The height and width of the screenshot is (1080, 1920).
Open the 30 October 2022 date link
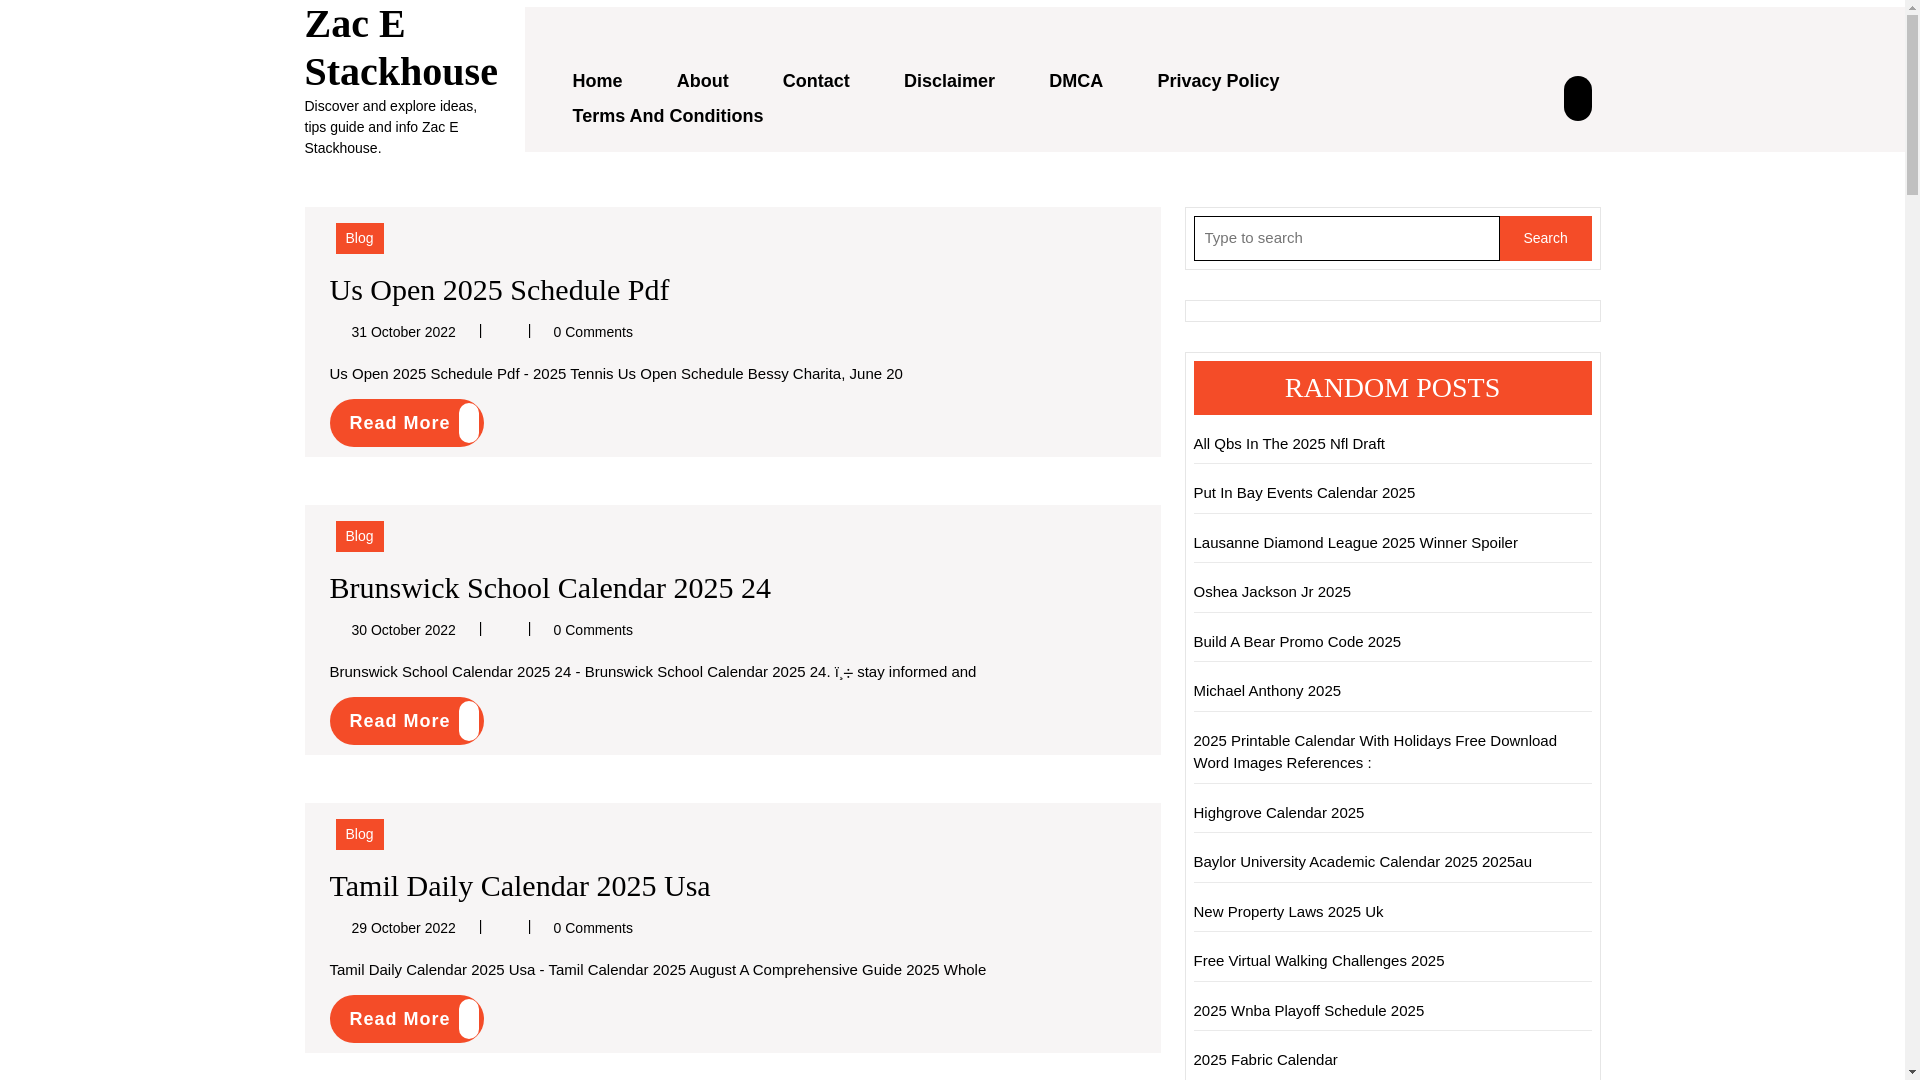click(403, 630)
